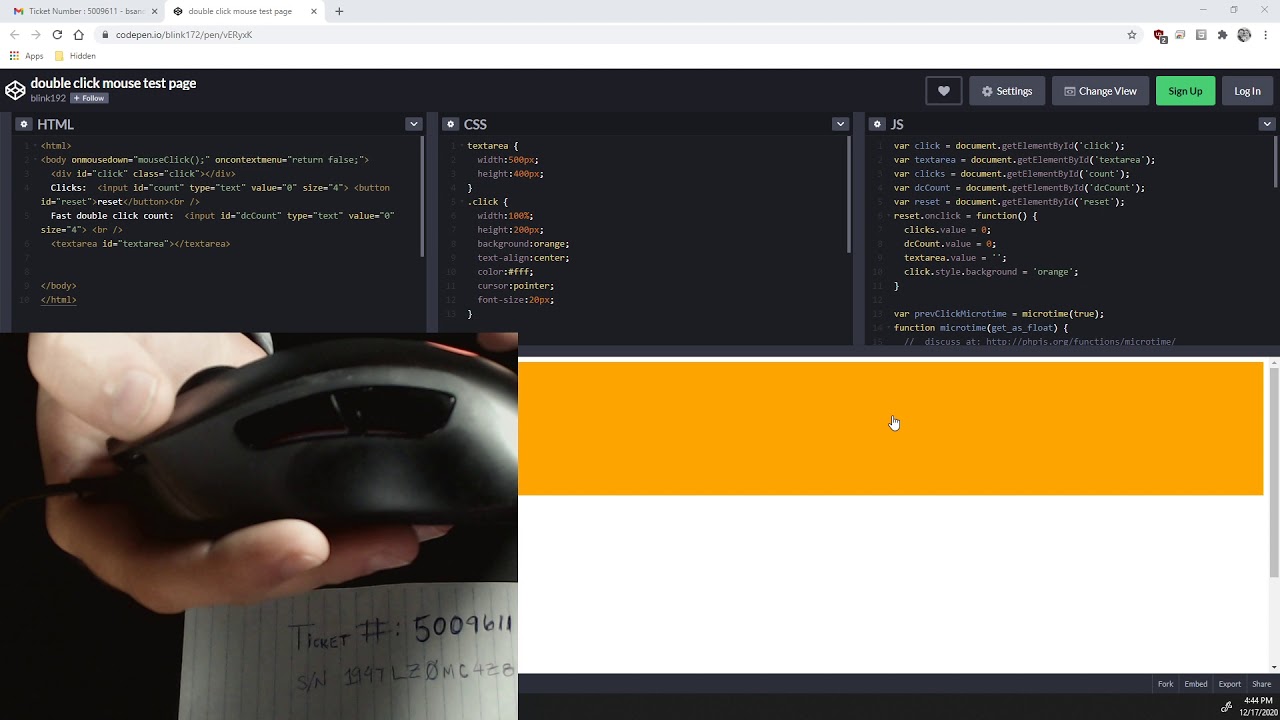This screenshot has height=720, width=1280.
Task: Open the uBlock shield extension
Action: coord(1159,35)
